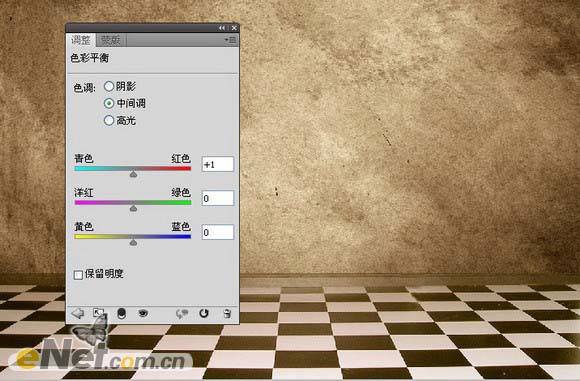Switch panel to expanded view icon
Viewport: 580px width, 381px height.
(x=98, y=313)
